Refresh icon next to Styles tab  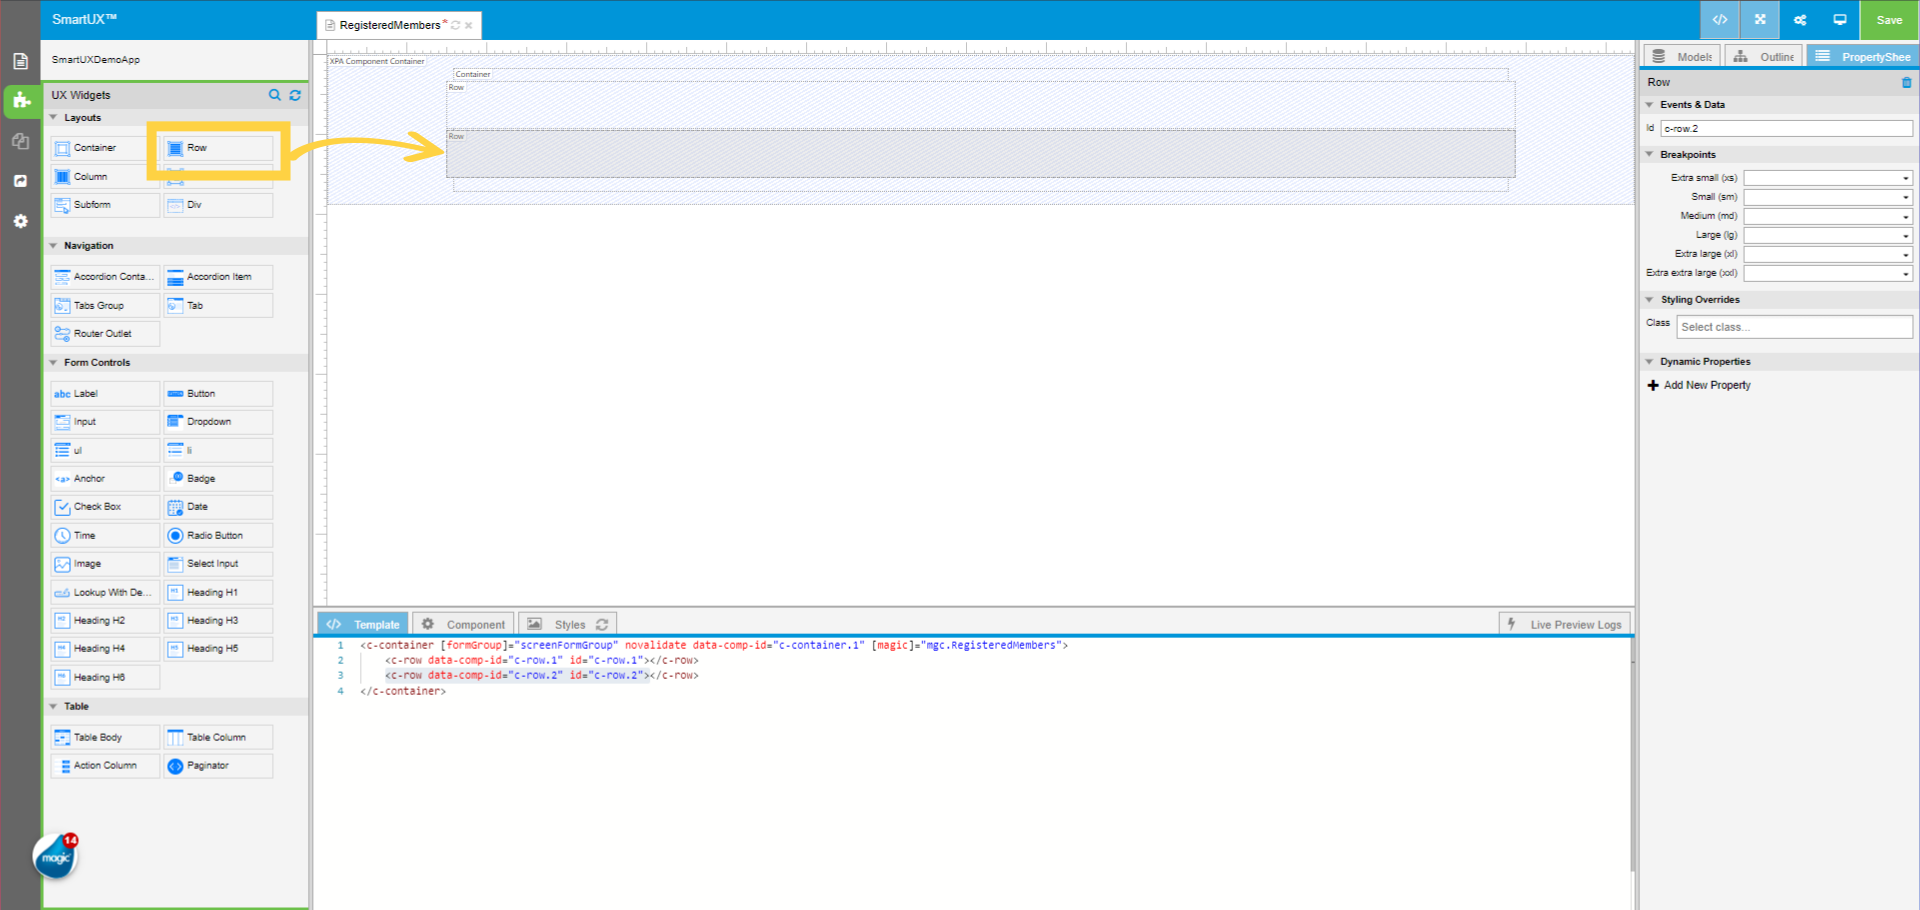[x=602, y=624]
